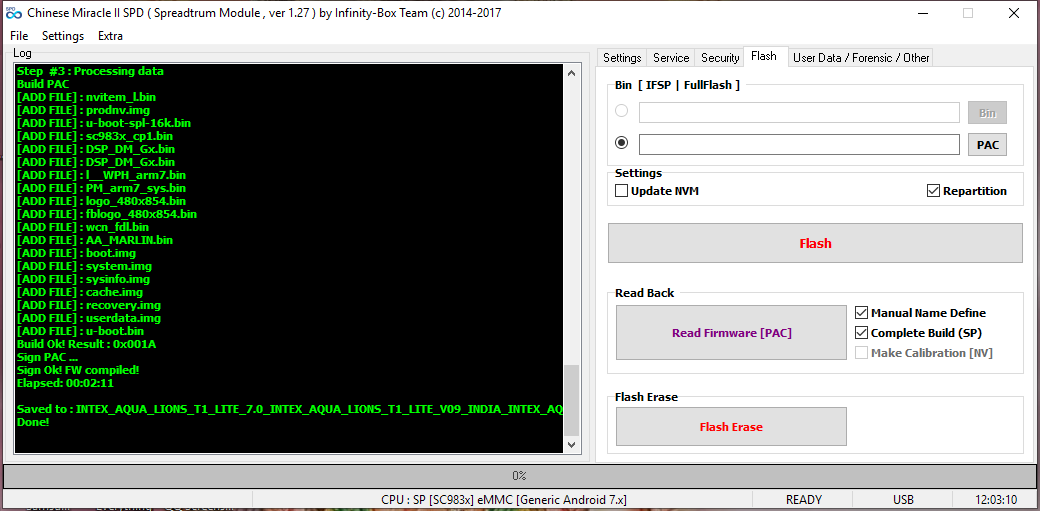Click the READY status indicator
This screenshot has width=1040, height=511.
[804, 500]
